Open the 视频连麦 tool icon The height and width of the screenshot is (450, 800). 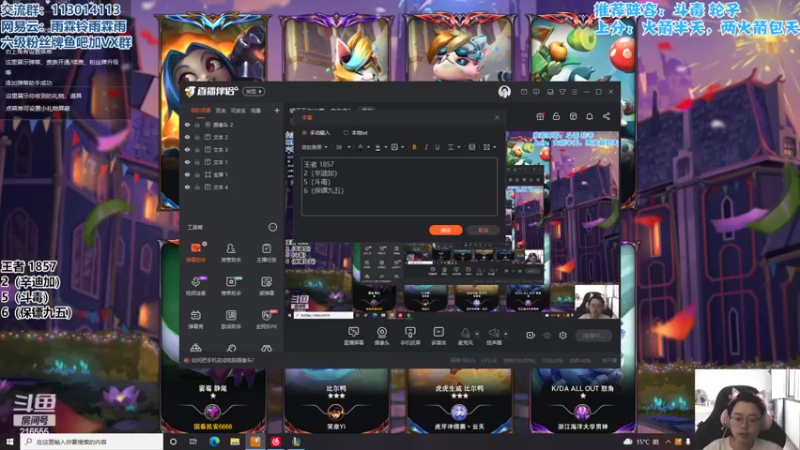[x=195, y=286]
